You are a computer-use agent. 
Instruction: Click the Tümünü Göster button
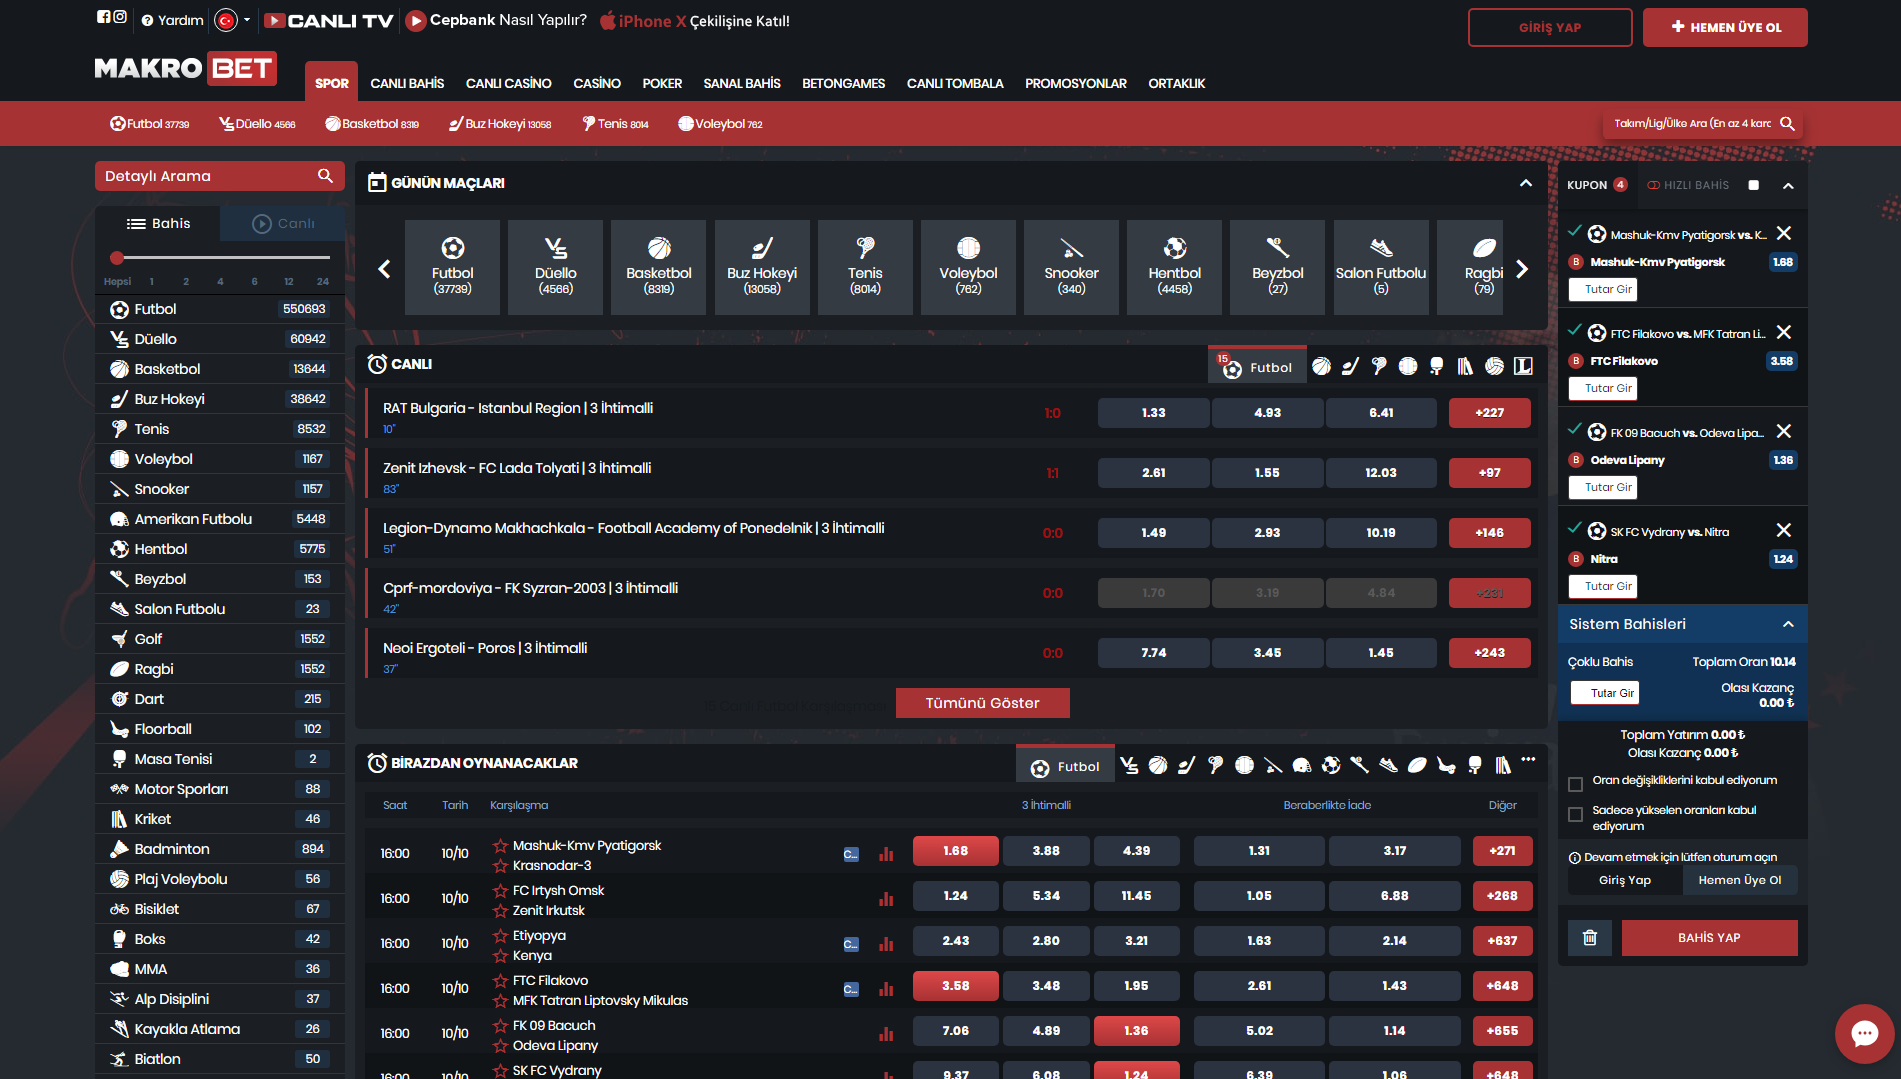click(982, 703)
